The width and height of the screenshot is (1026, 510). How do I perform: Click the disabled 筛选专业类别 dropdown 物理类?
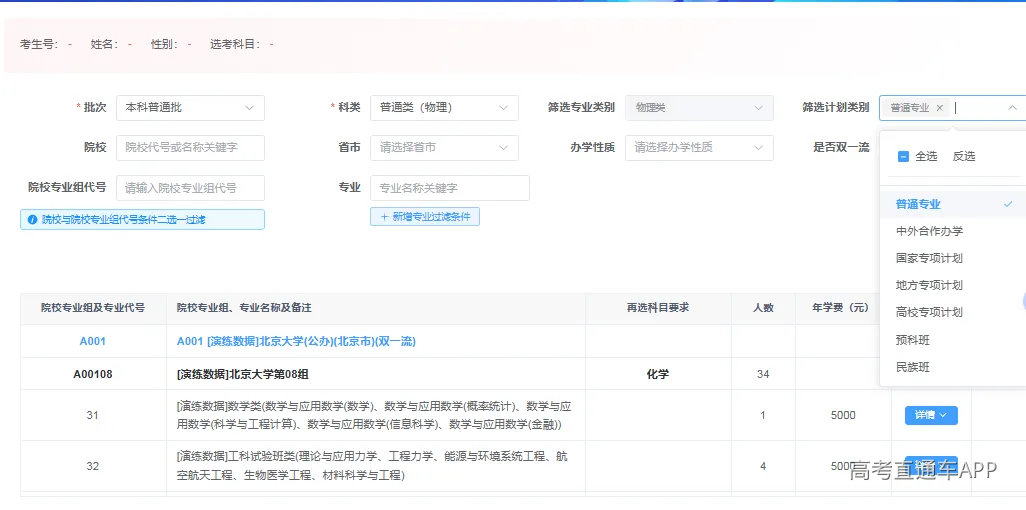[x=699, y=108]
